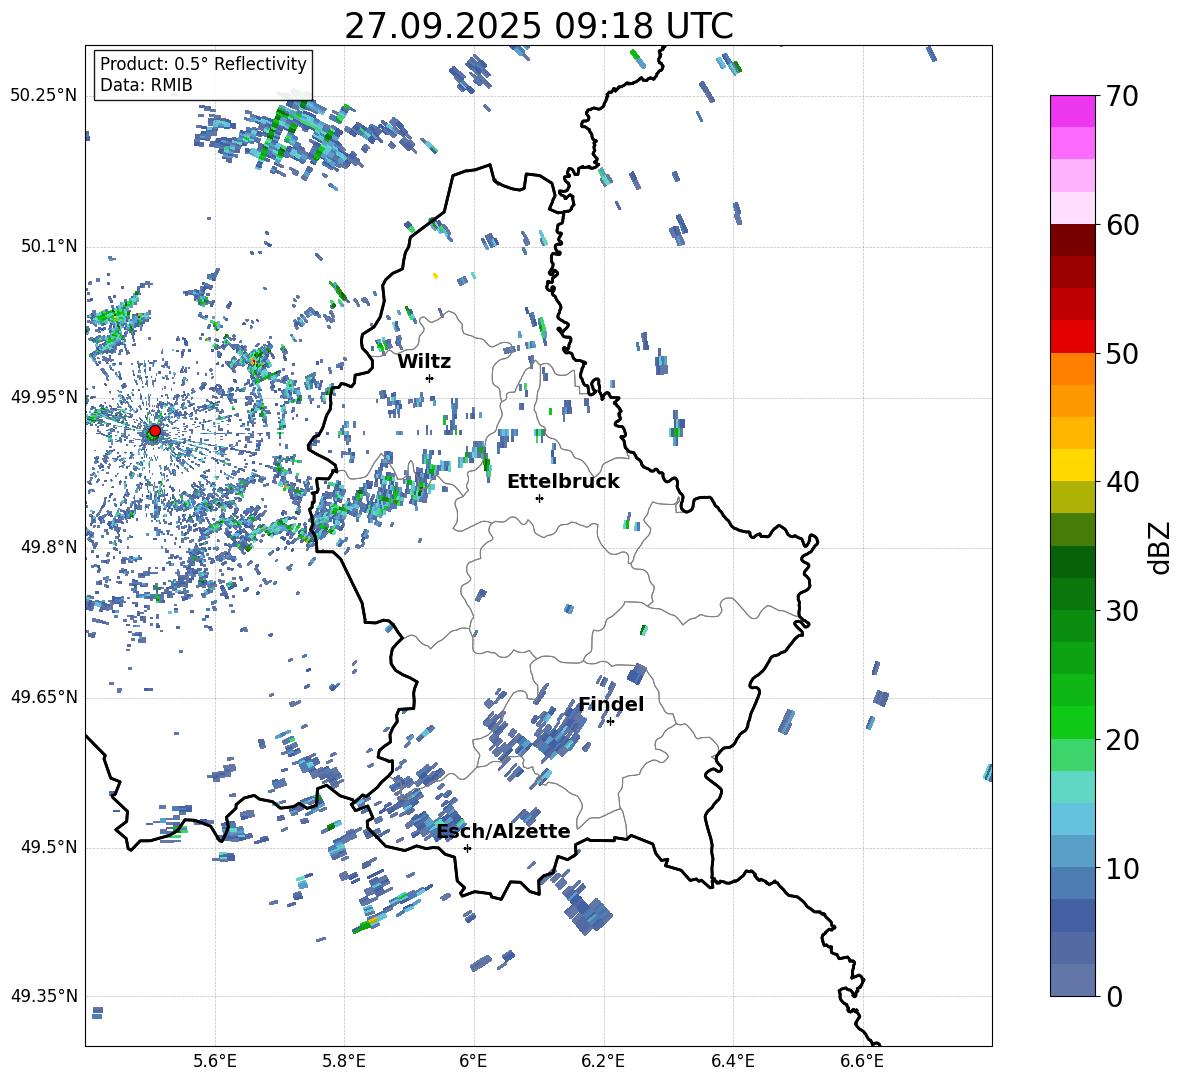The width and height of the screenshot is (1184, 1081).
Task: Click the Esch/Alzette cross marker
Action: click(x=467, y=848)
